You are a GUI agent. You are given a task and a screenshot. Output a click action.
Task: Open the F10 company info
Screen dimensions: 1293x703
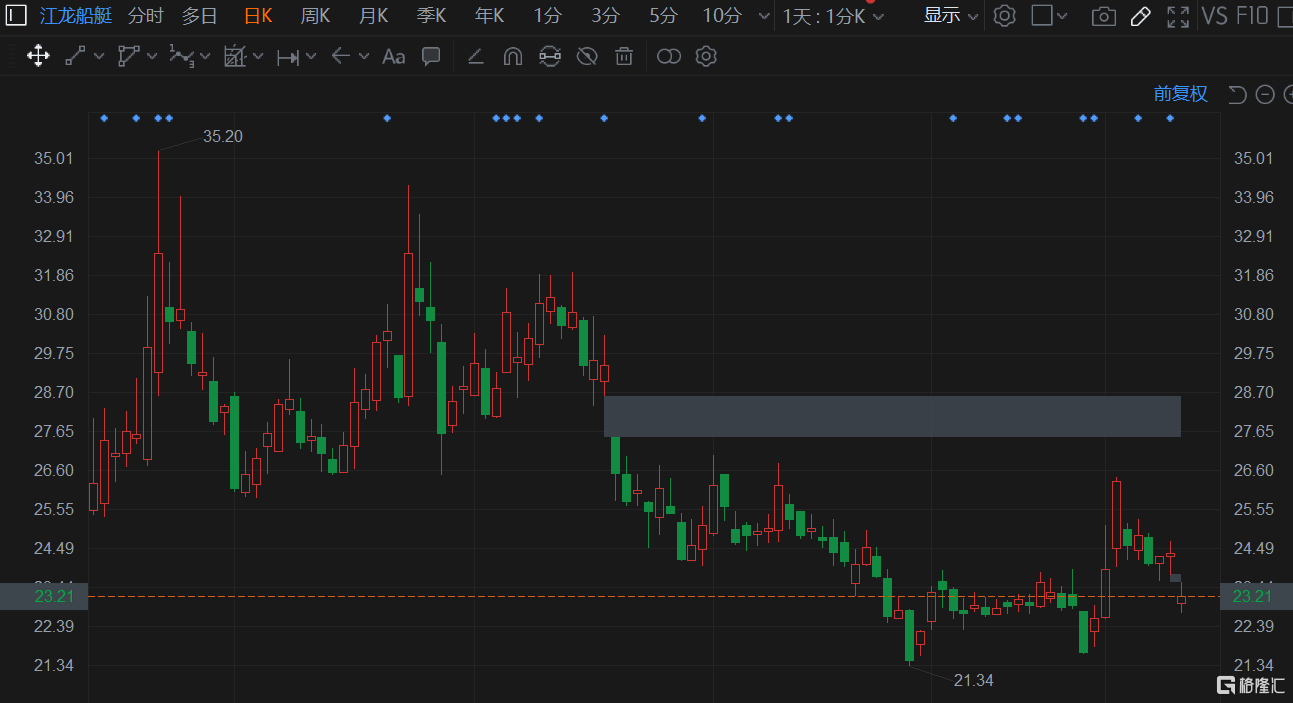click(1252, 15)
